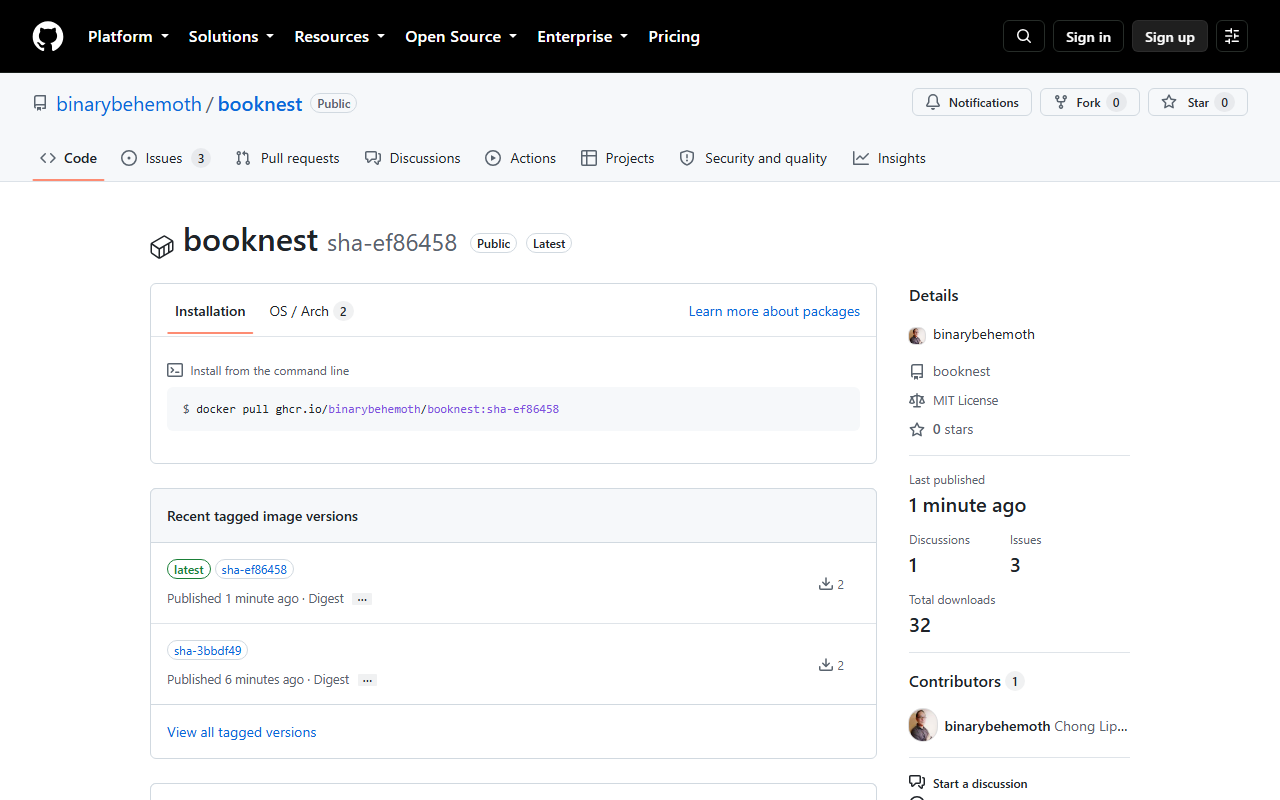1280x800 pixels.
Task: Expand digest ellipsis for sha-ef86458
Action: tap(362, 599)
